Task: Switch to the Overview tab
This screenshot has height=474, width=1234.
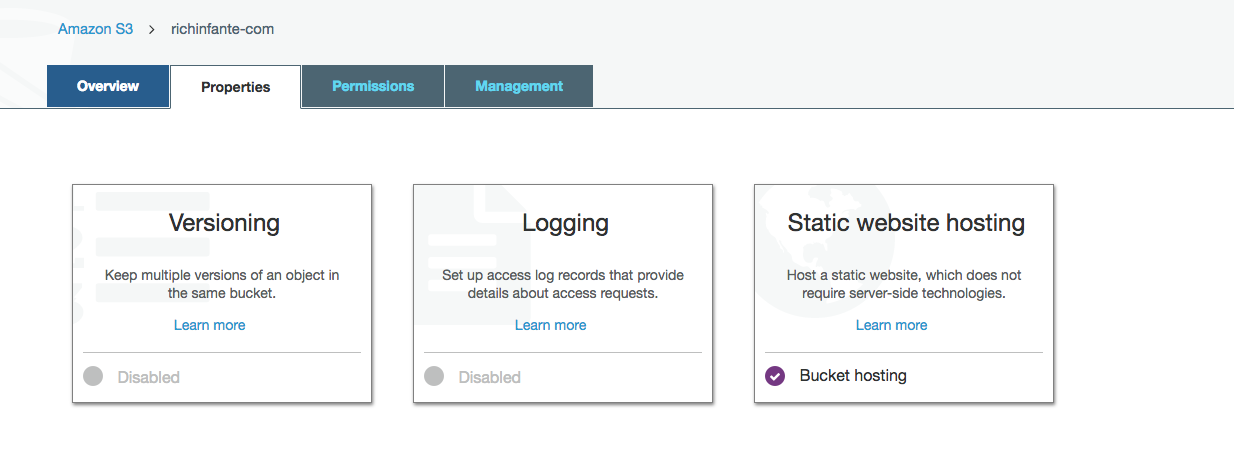Action: pyautogui.click(x=108, y=86)
